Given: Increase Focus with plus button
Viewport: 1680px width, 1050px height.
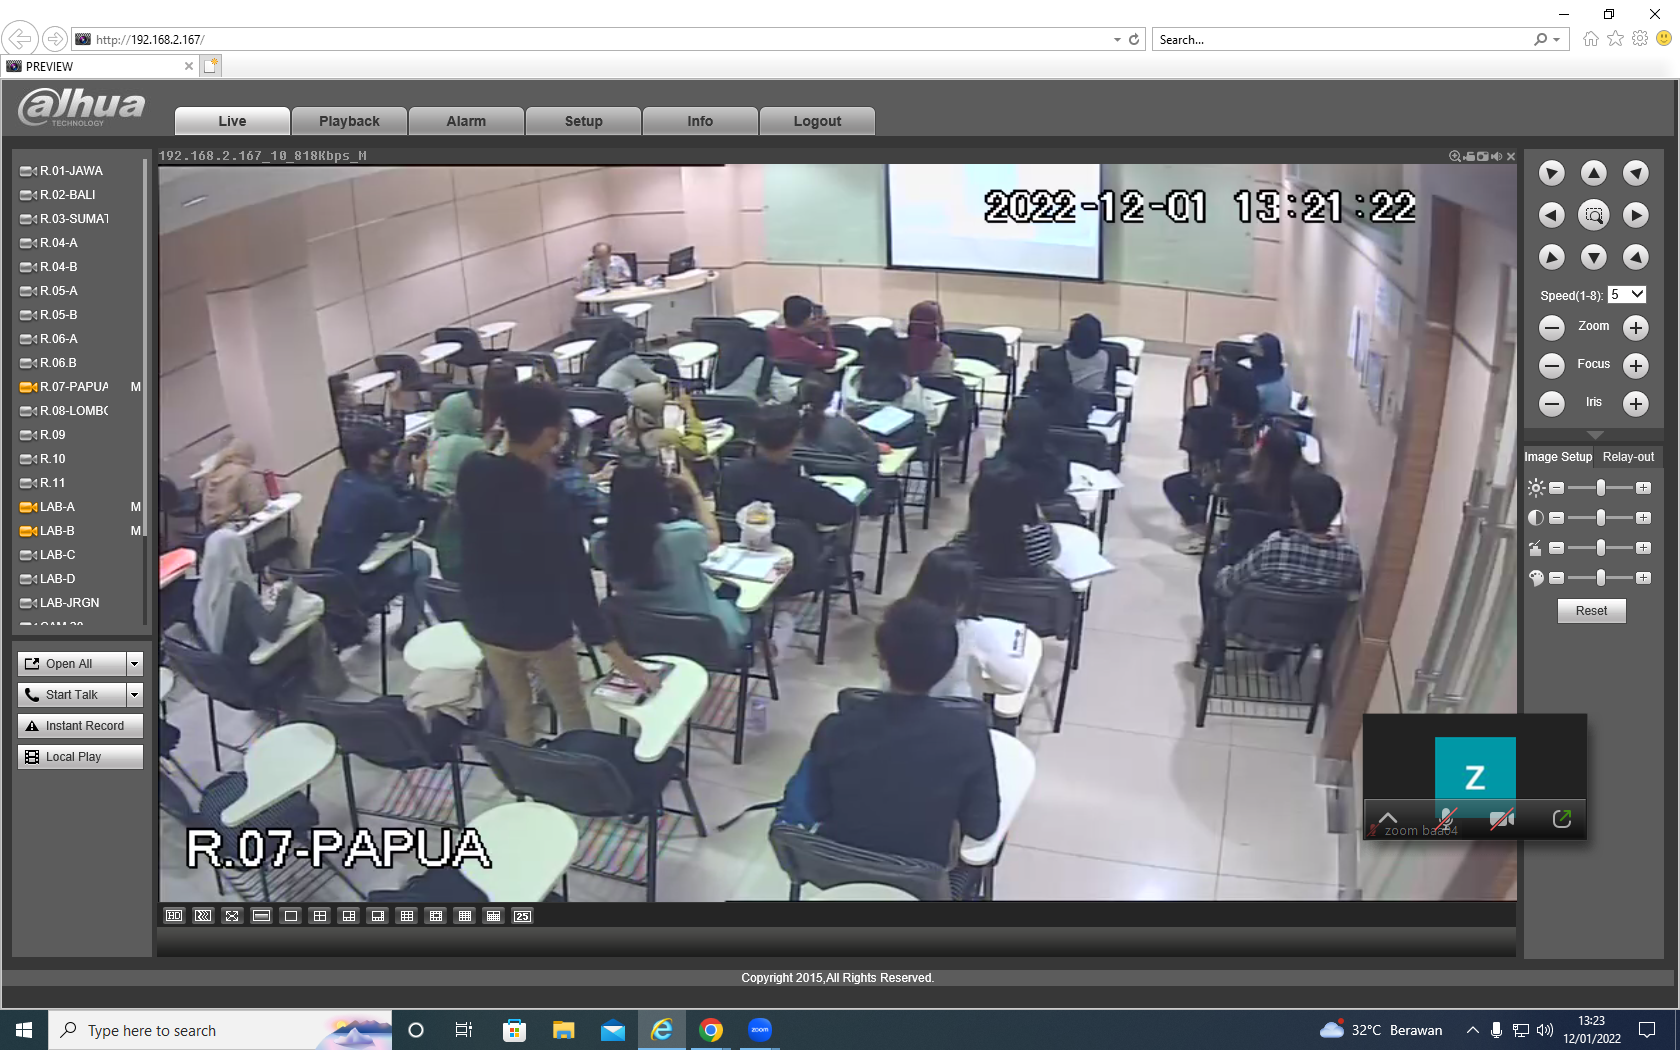Looking at the screenshot, I should (x=1636, y=365).
